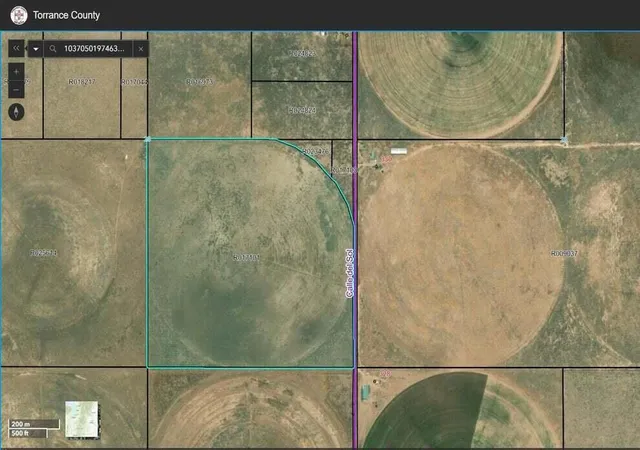Screen dimensions: 640x450
Task: Collapse the side panel with the double-chevron button
Action: click(16, 49)
